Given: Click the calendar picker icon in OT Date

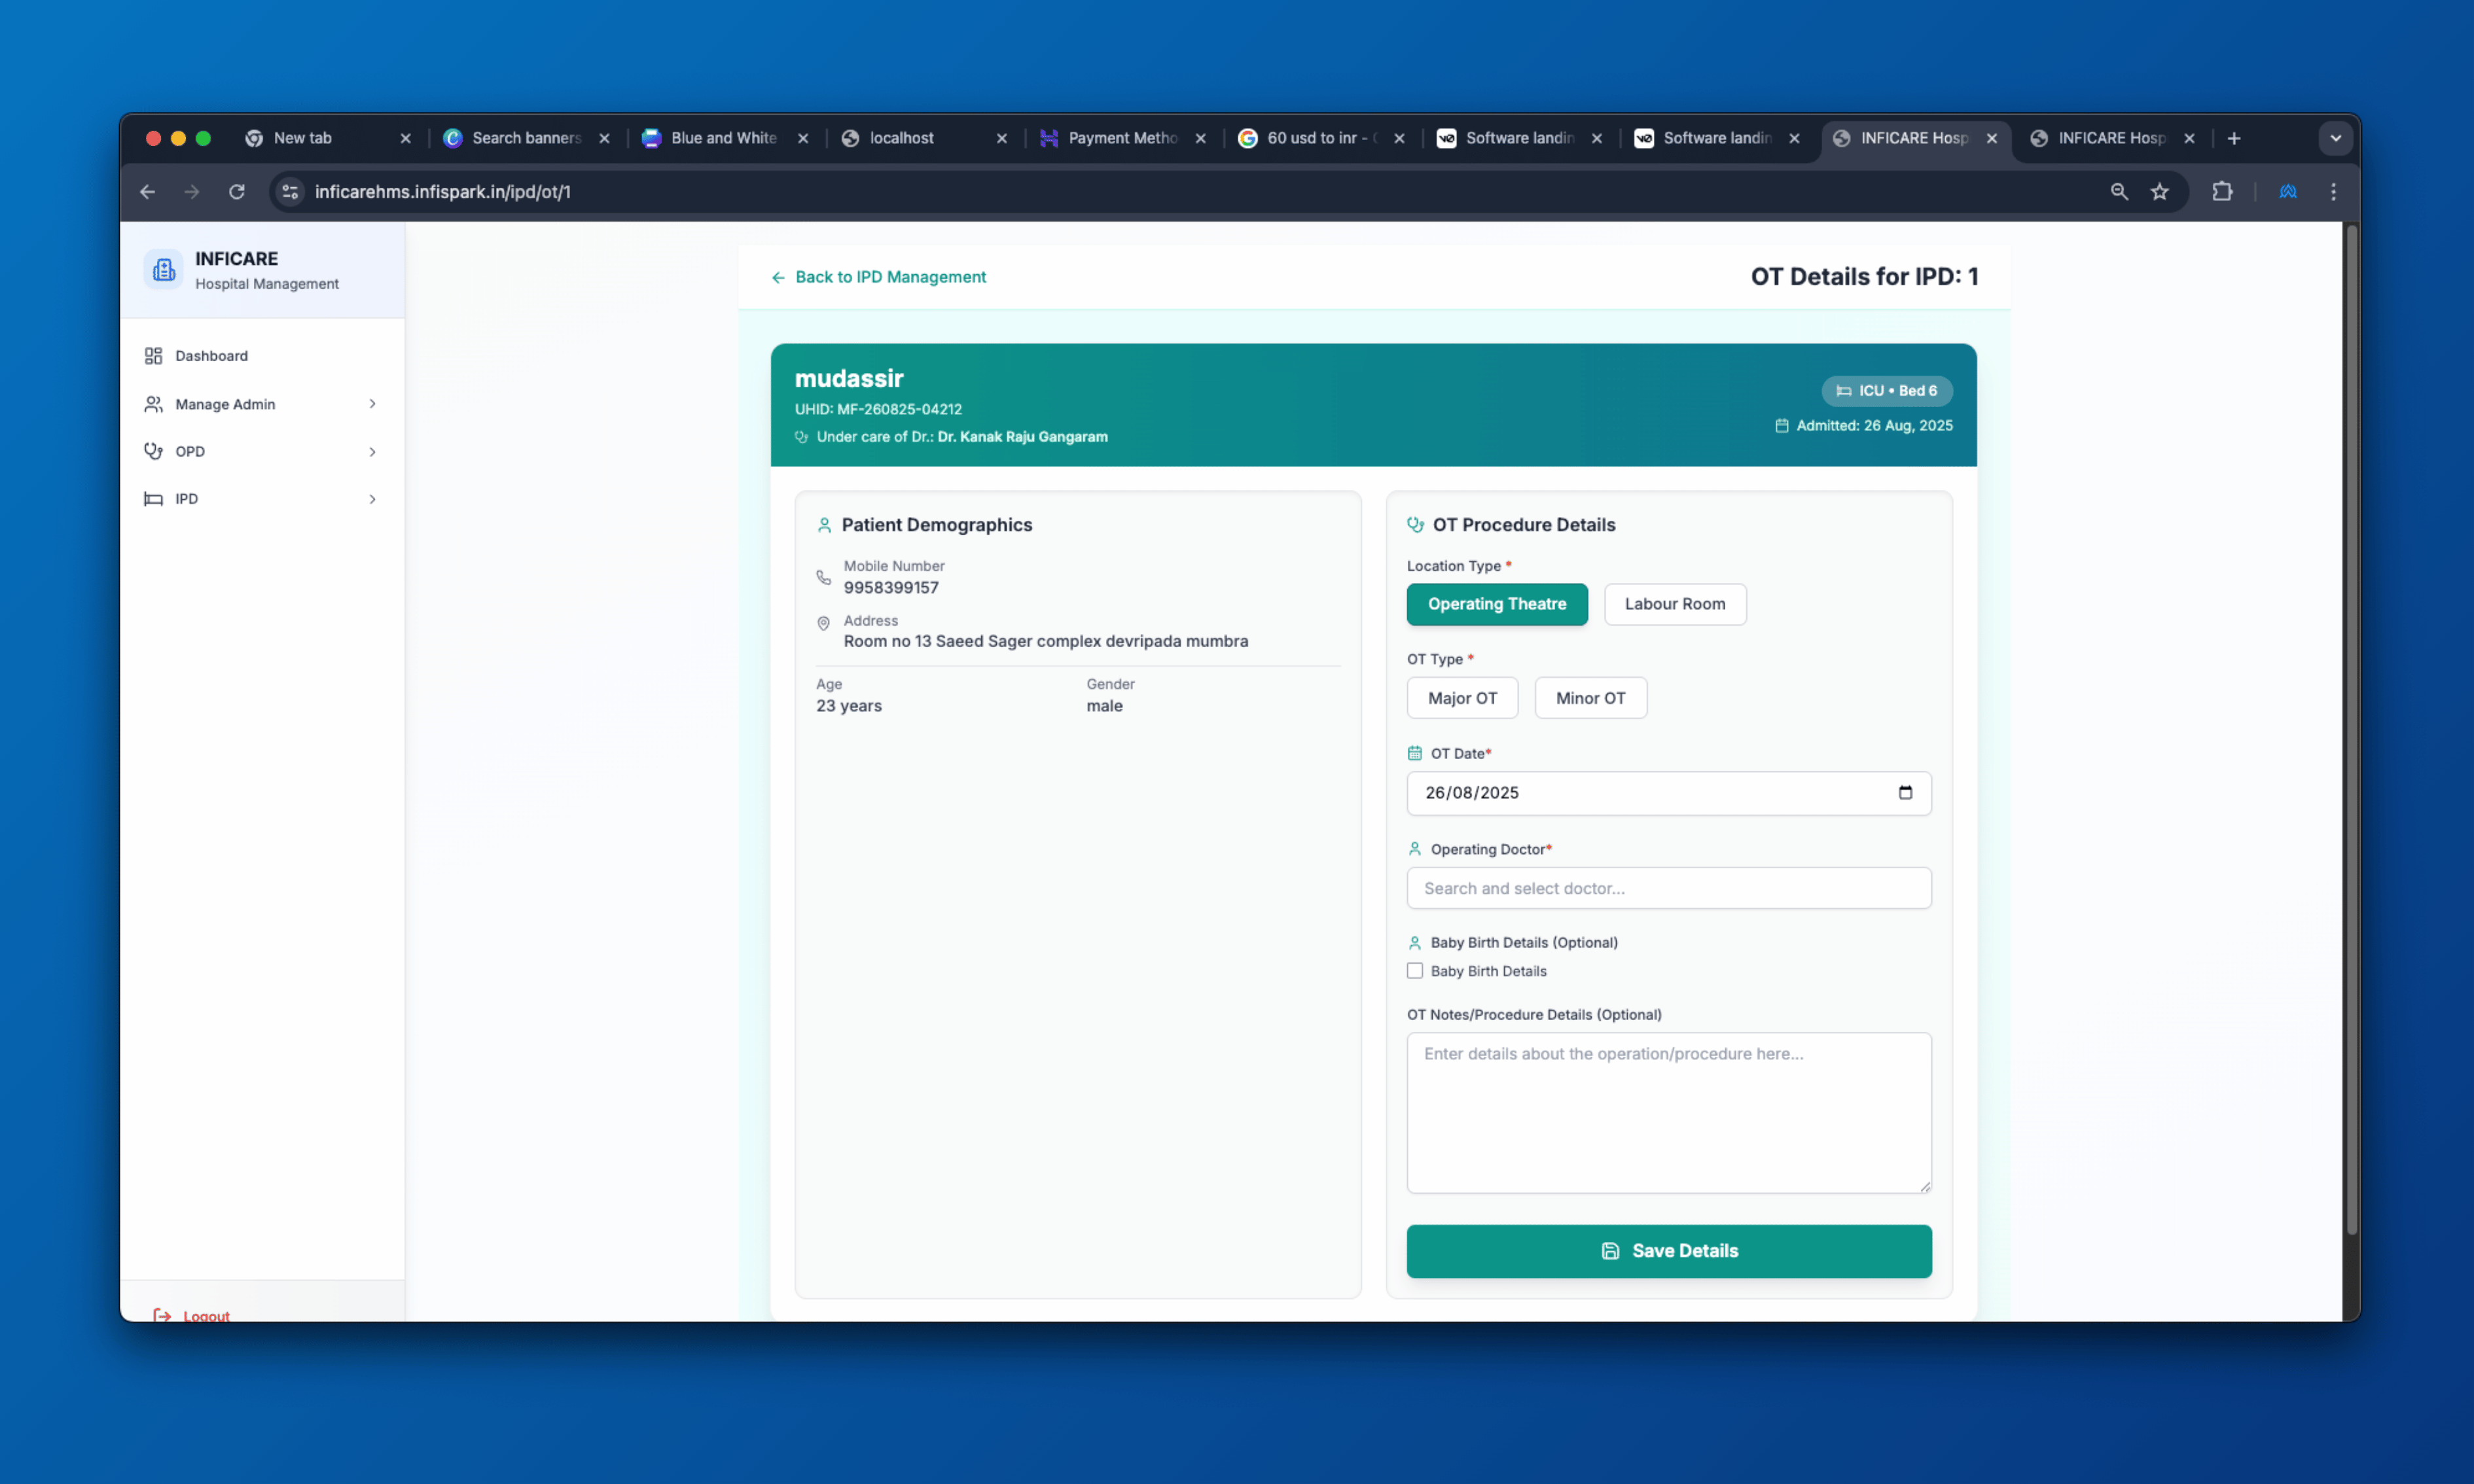Looking at the screenshot, I should 1904,792.
